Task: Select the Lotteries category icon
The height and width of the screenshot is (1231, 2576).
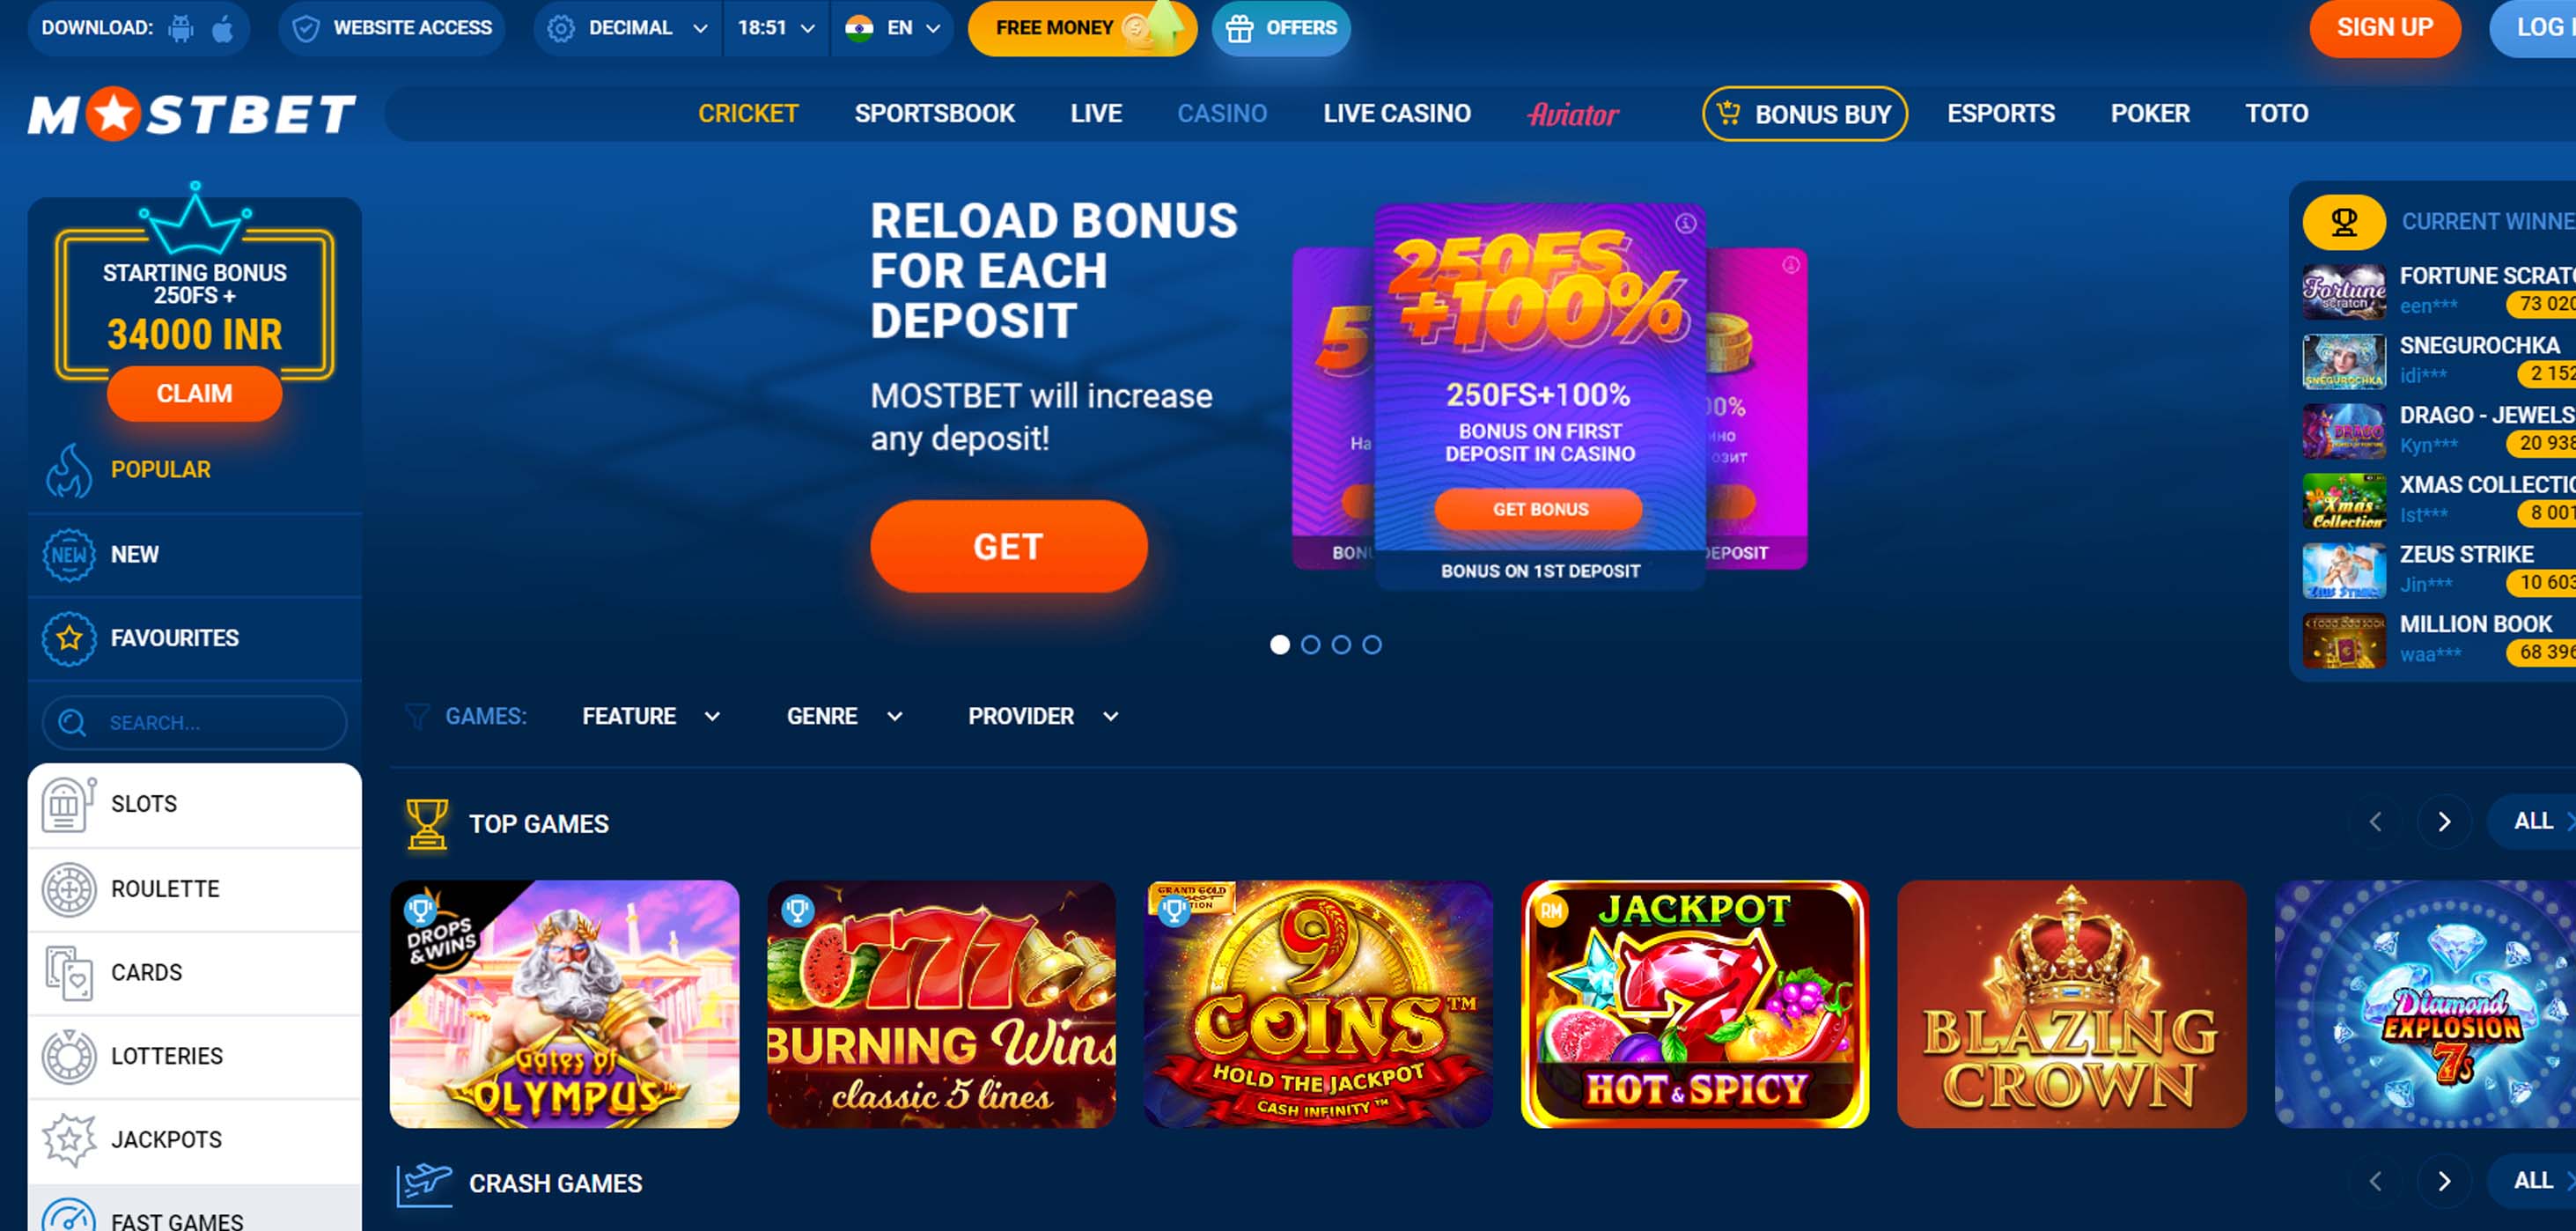Action: tap(68, 1056)
